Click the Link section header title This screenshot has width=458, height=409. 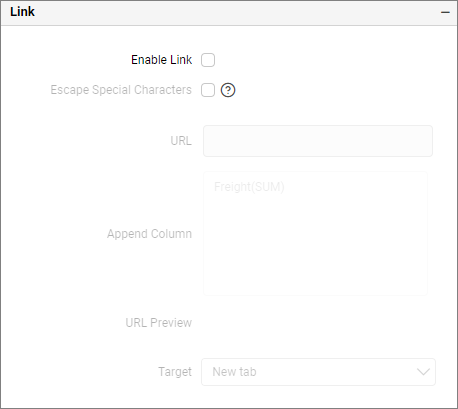point(22,12)
